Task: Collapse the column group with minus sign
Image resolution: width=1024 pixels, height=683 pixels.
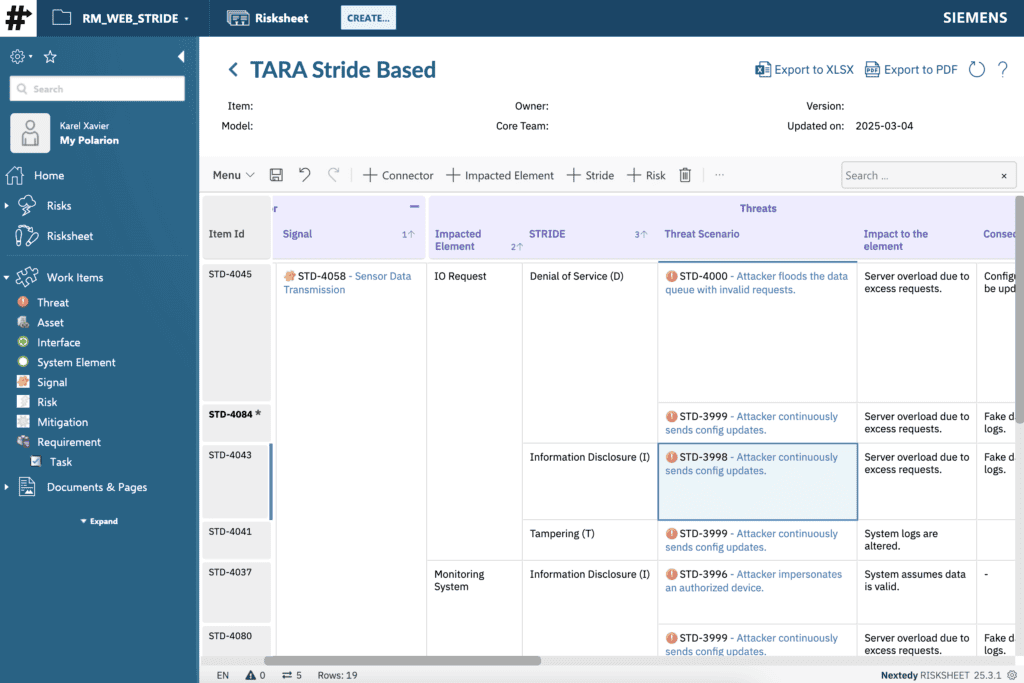Action: [414, 207]
